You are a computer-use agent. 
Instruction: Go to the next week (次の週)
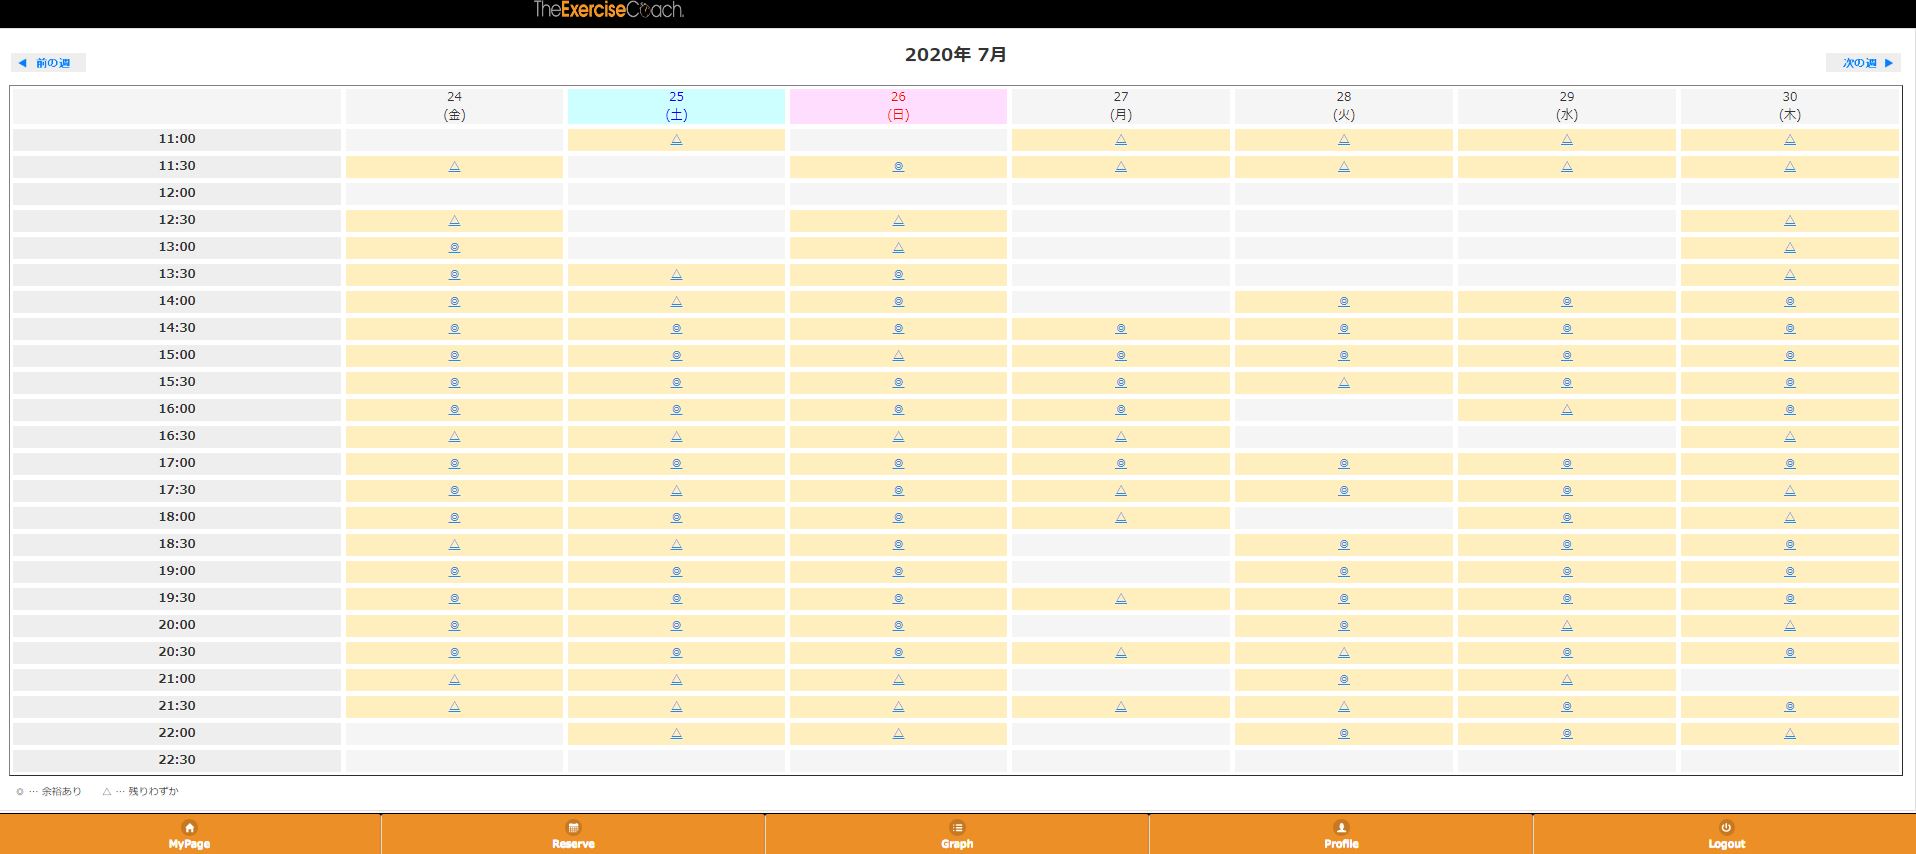[1863, 63]
